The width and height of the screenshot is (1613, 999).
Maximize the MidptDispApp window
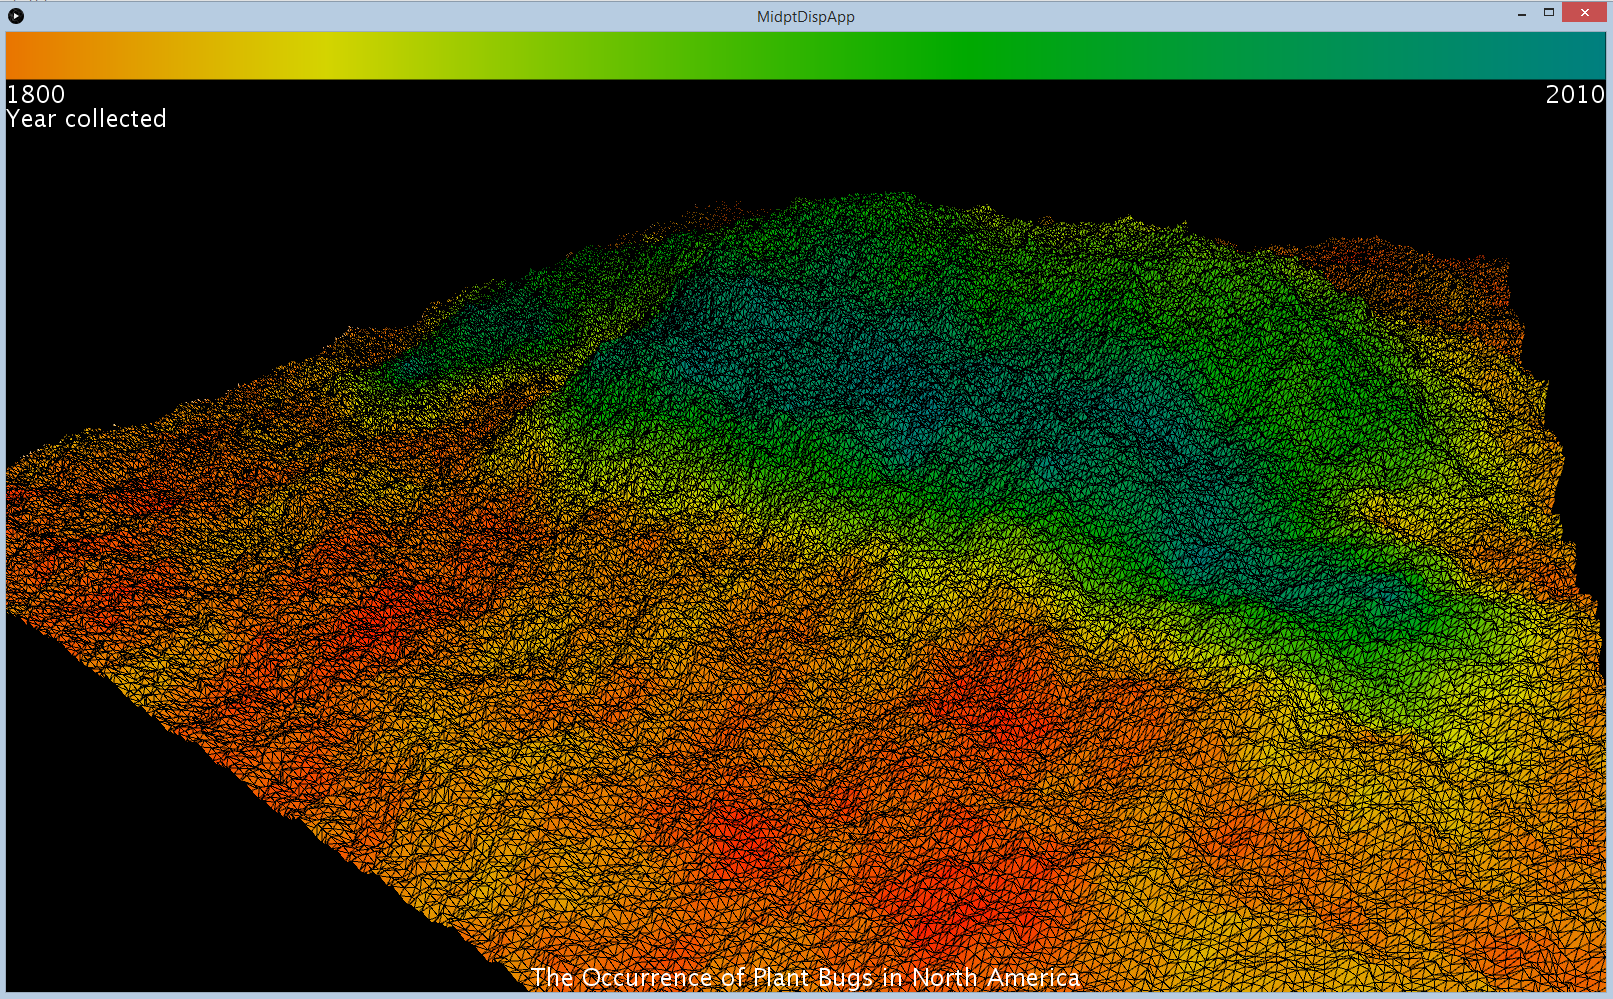pos(1549,13)
